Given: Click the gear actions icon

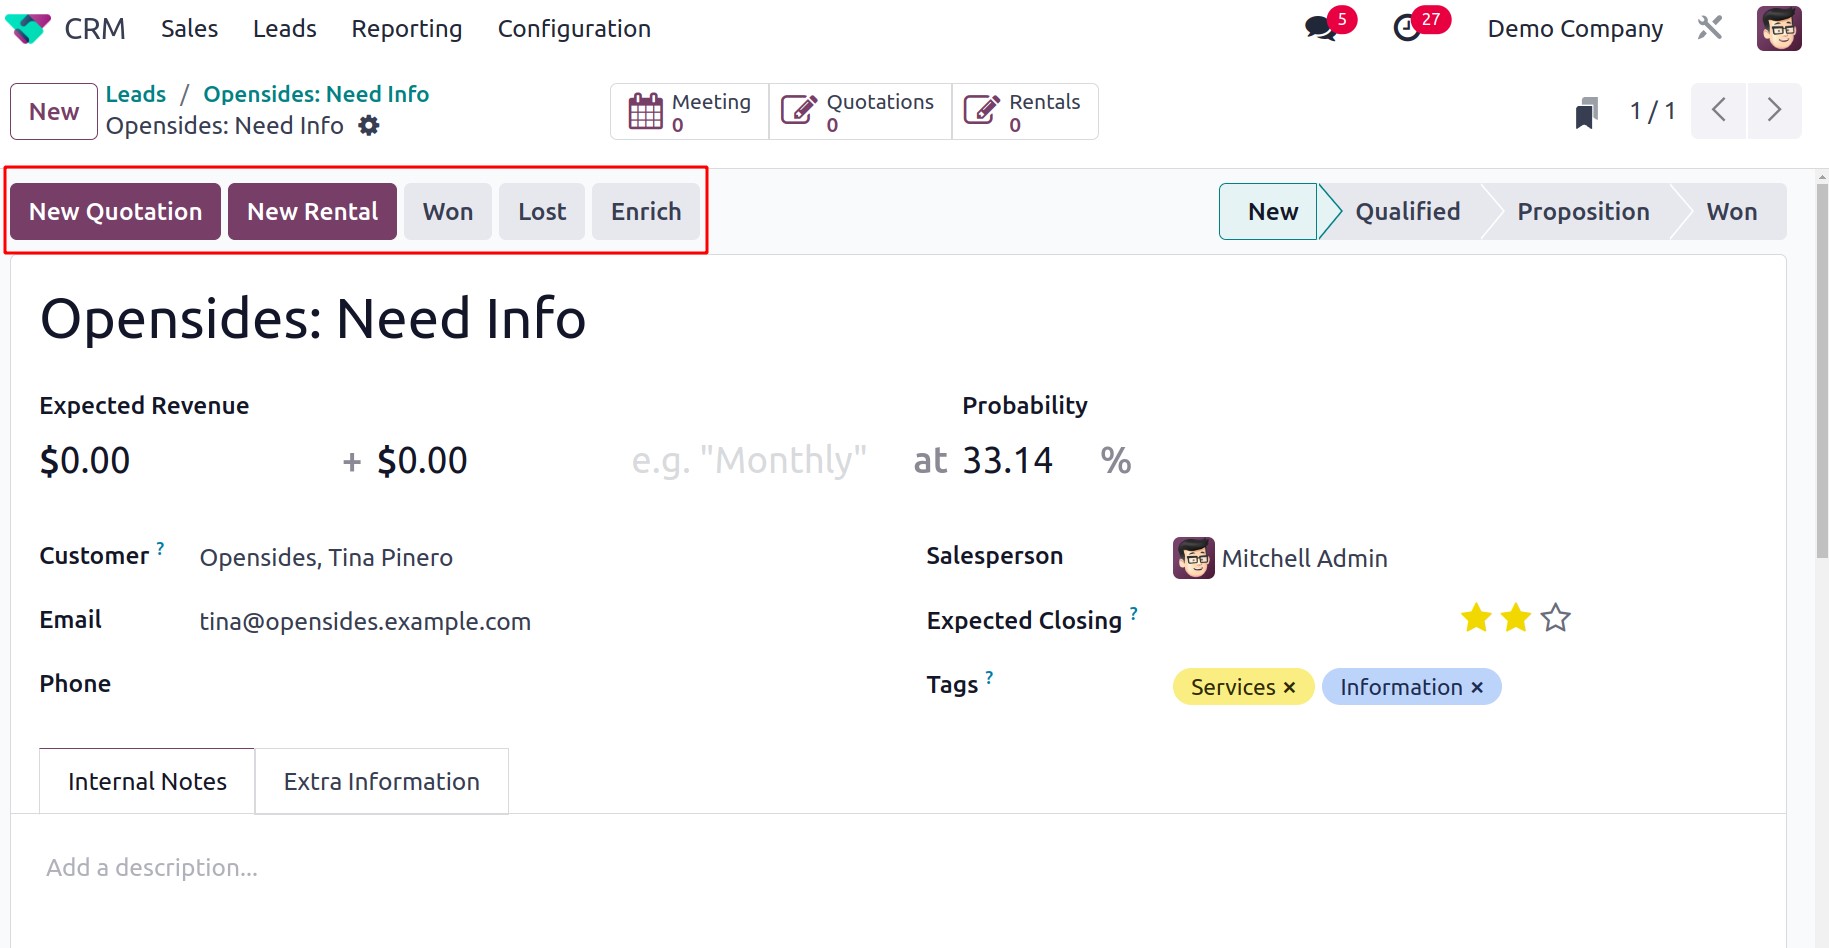Looking at the screenshot, I should 369,126.
